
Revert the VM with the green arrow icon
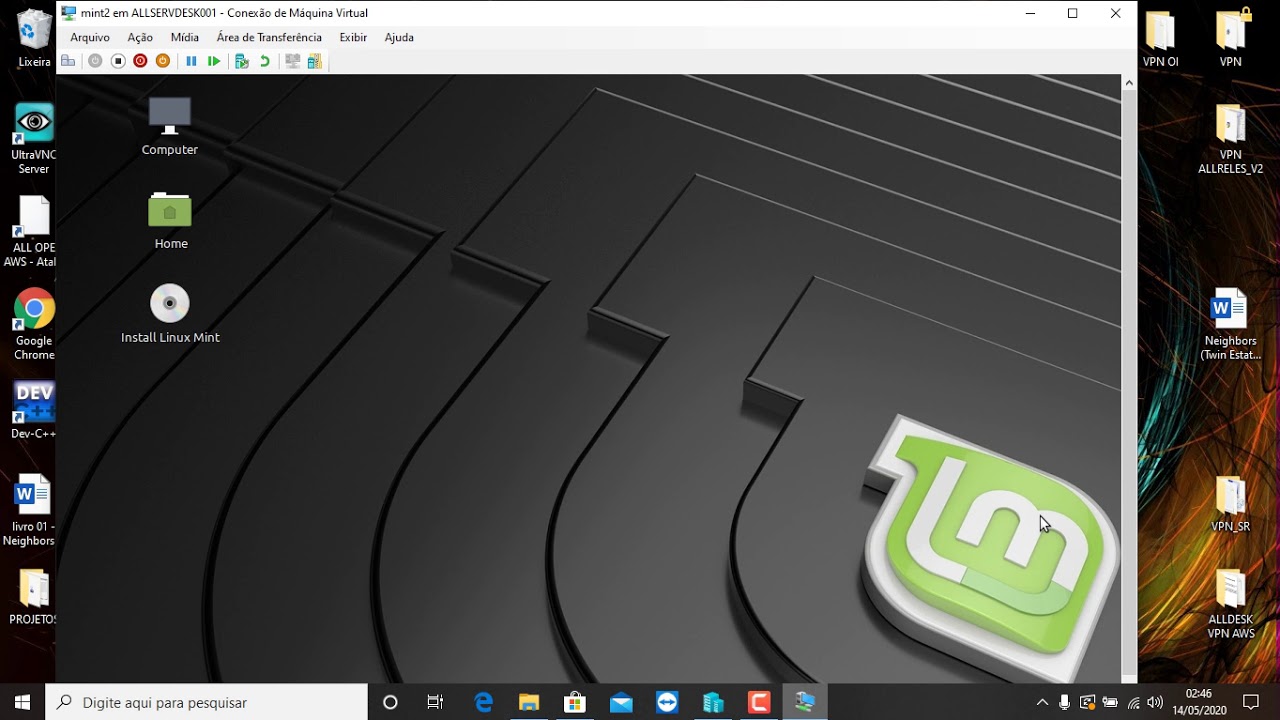click(x=265, y=61)
